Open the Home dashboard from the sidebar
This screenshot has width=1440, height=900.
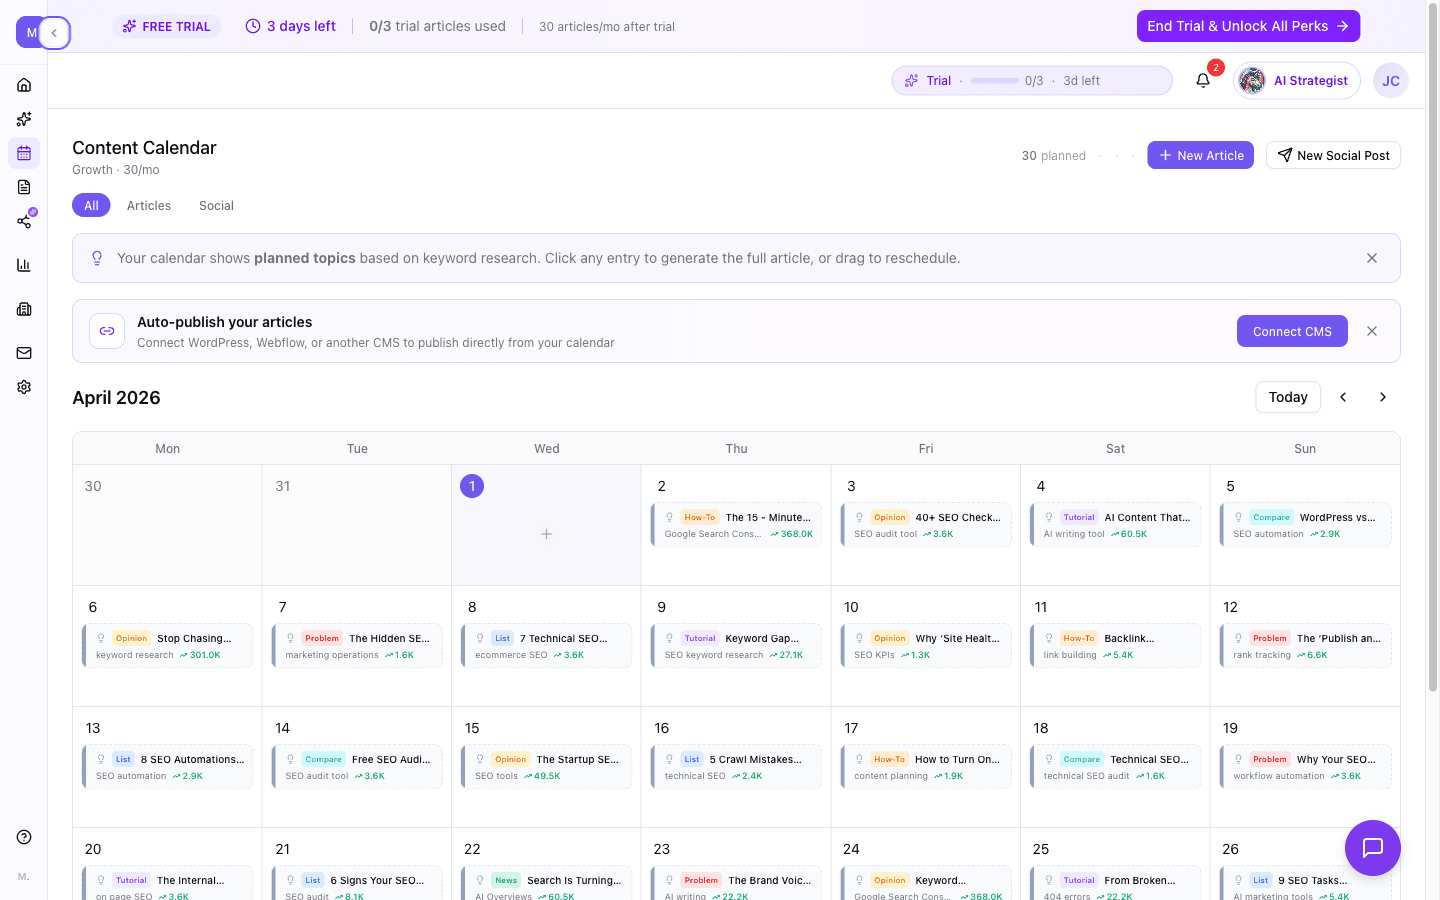(x=24, y=84)
